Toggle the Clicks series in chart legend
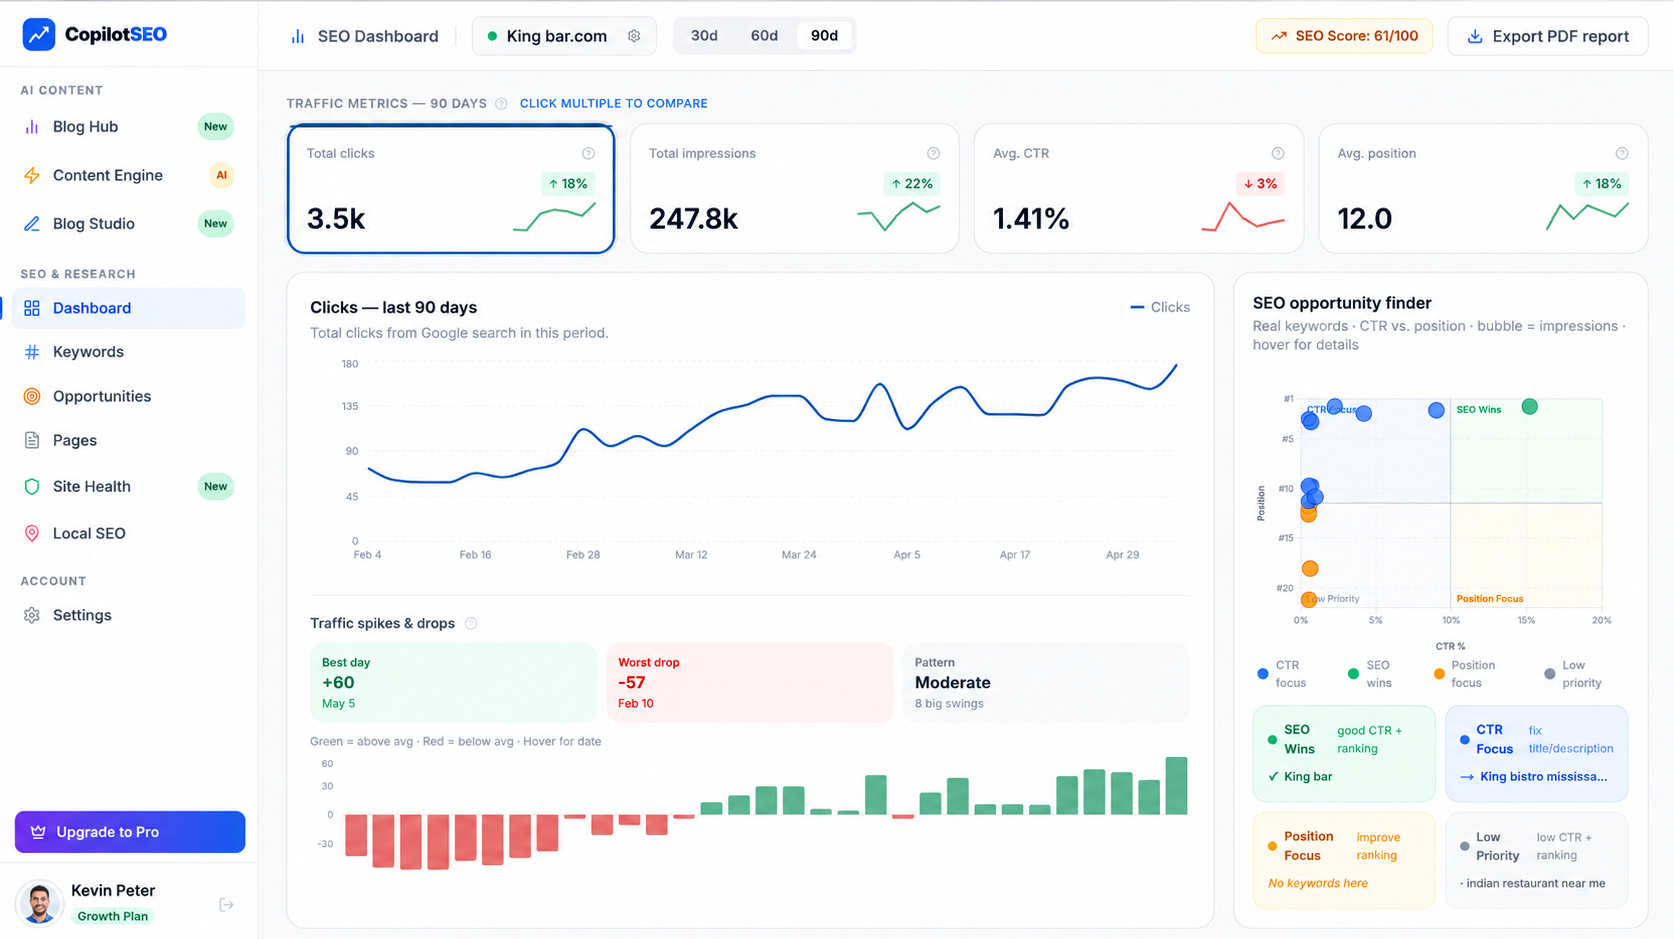The width and height of the screenshot is (1674, 939). [1160, 307]
